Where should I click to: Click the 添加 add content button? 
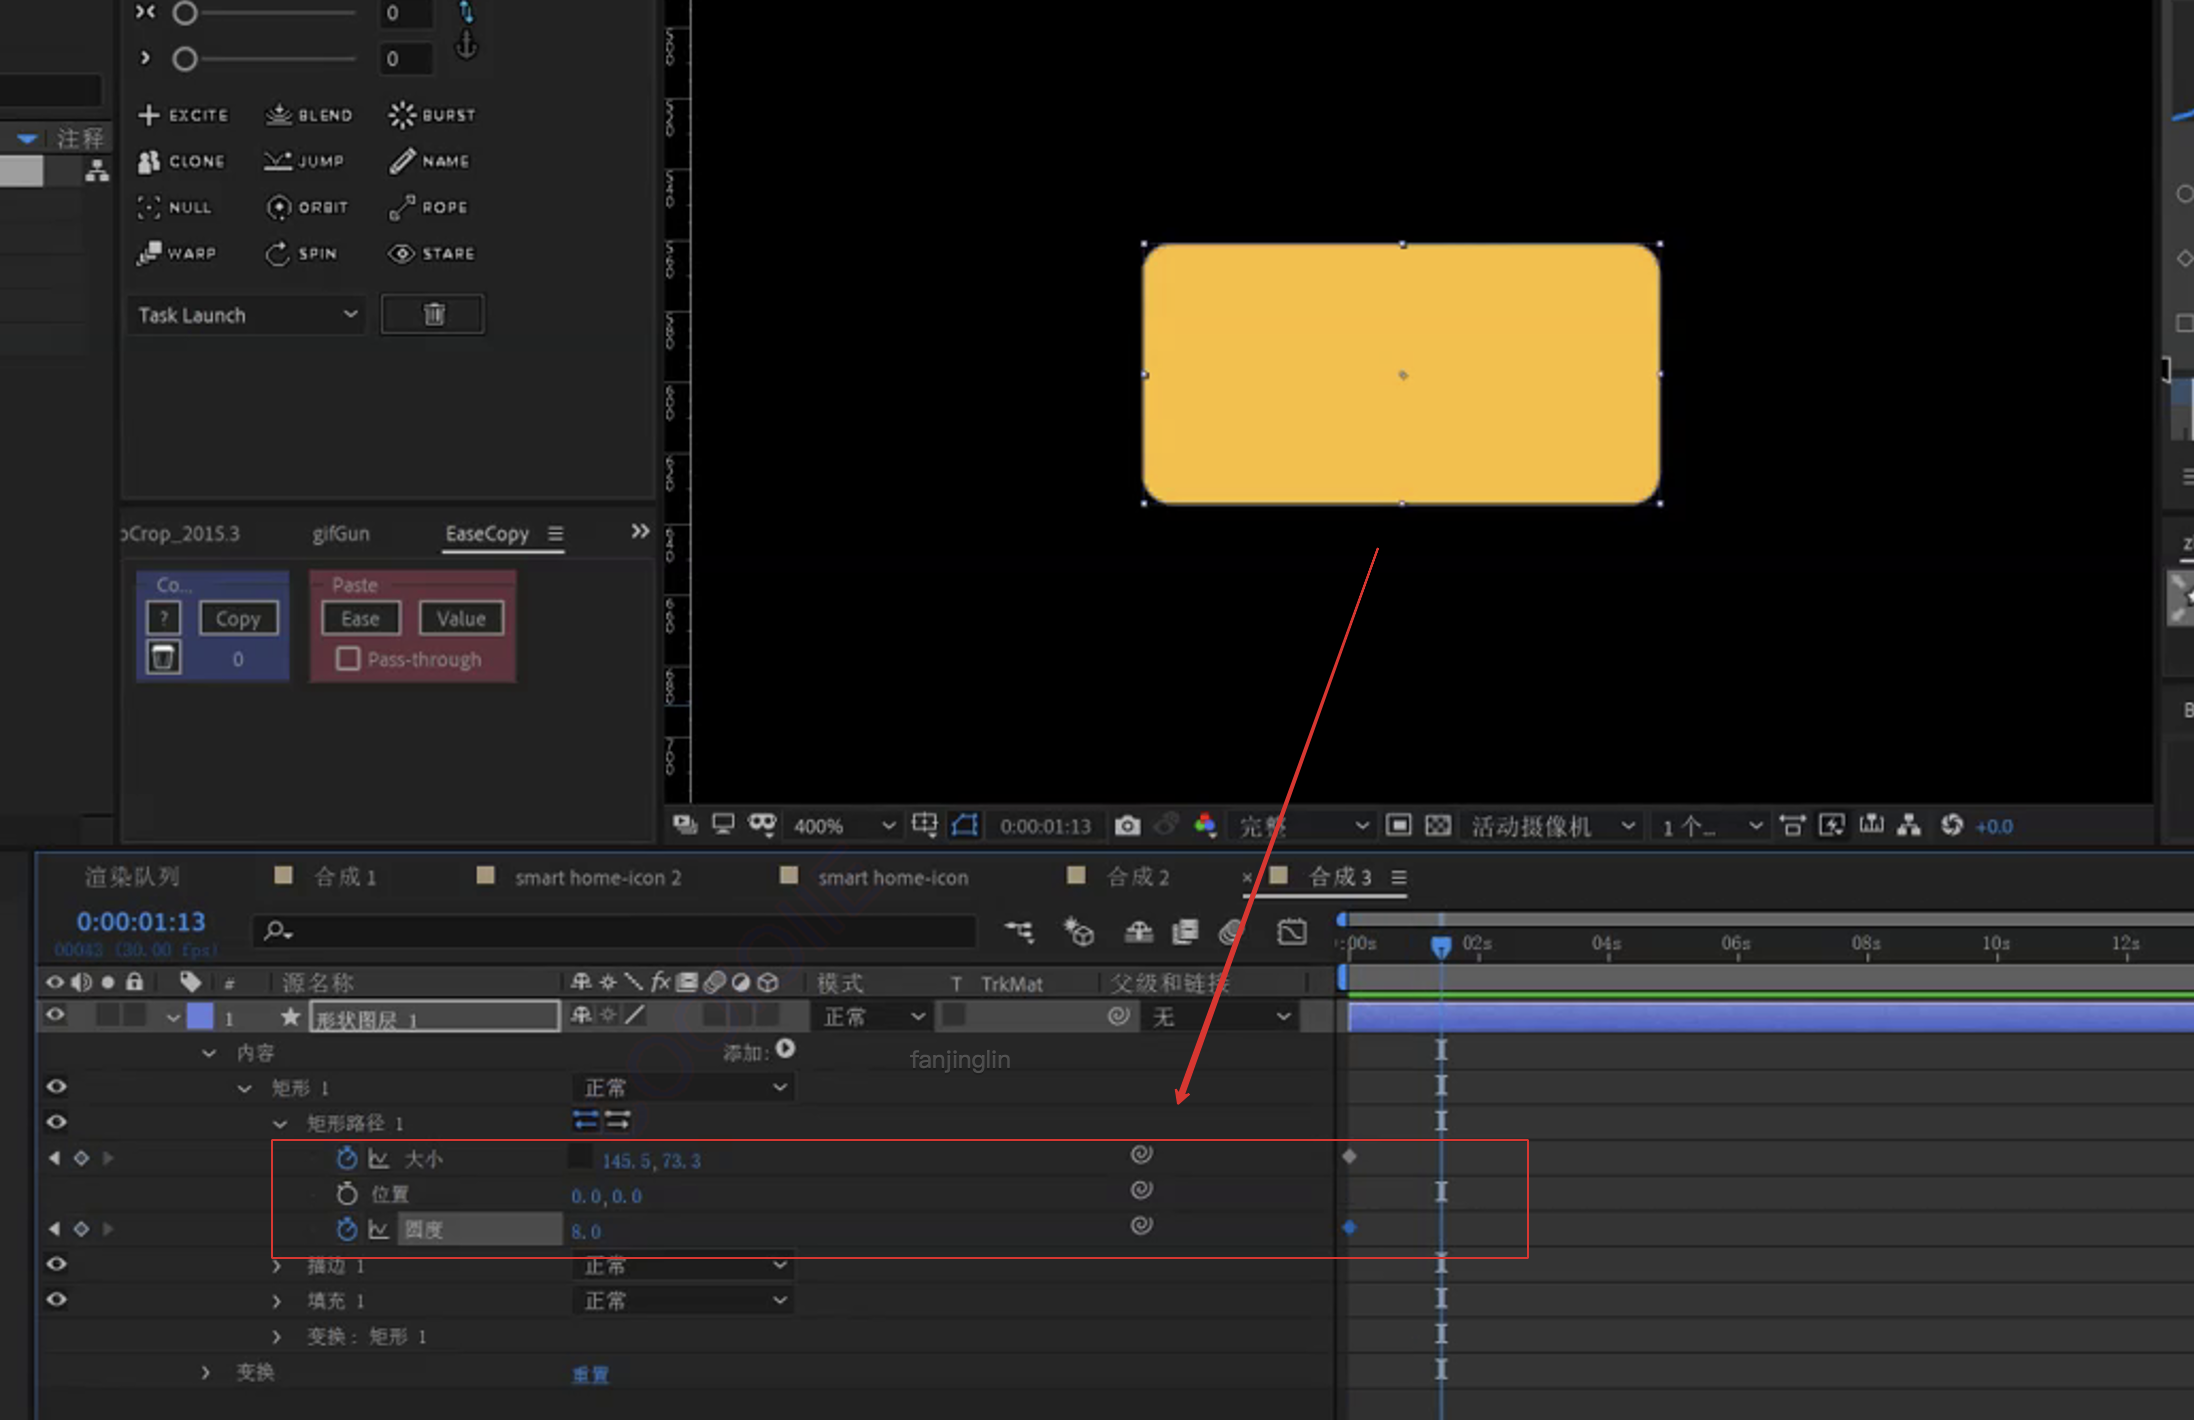[785, 1048]
